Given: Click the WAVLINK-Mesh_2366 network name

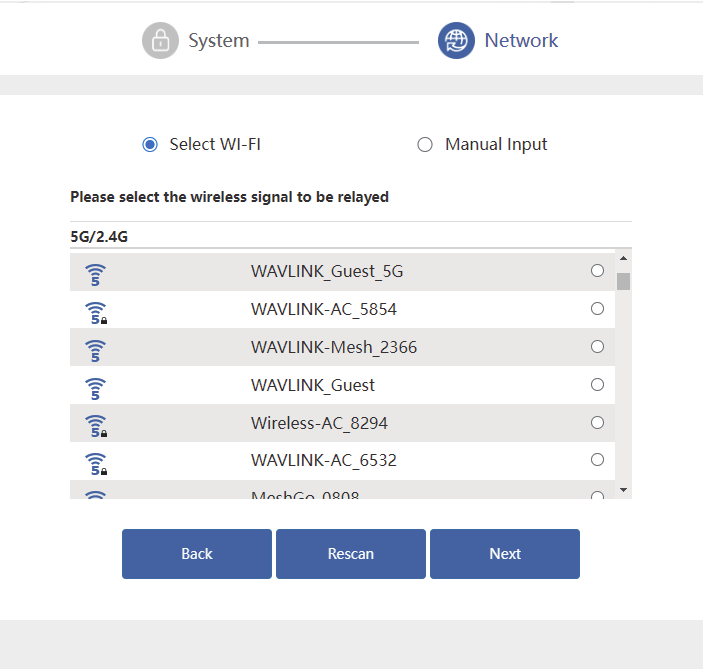Looking at the screenshot, I should 334,348.
